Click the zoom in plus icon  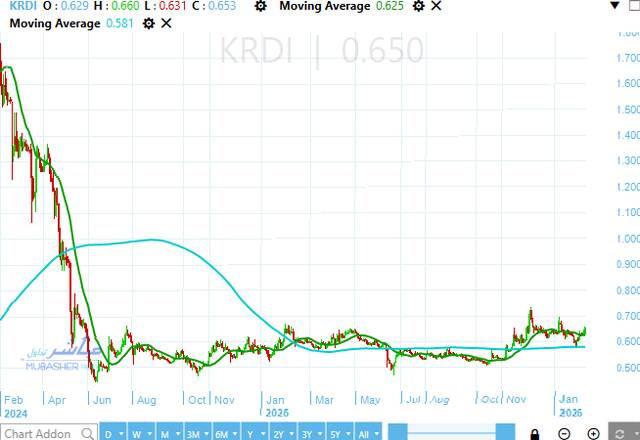pos(594,433)
